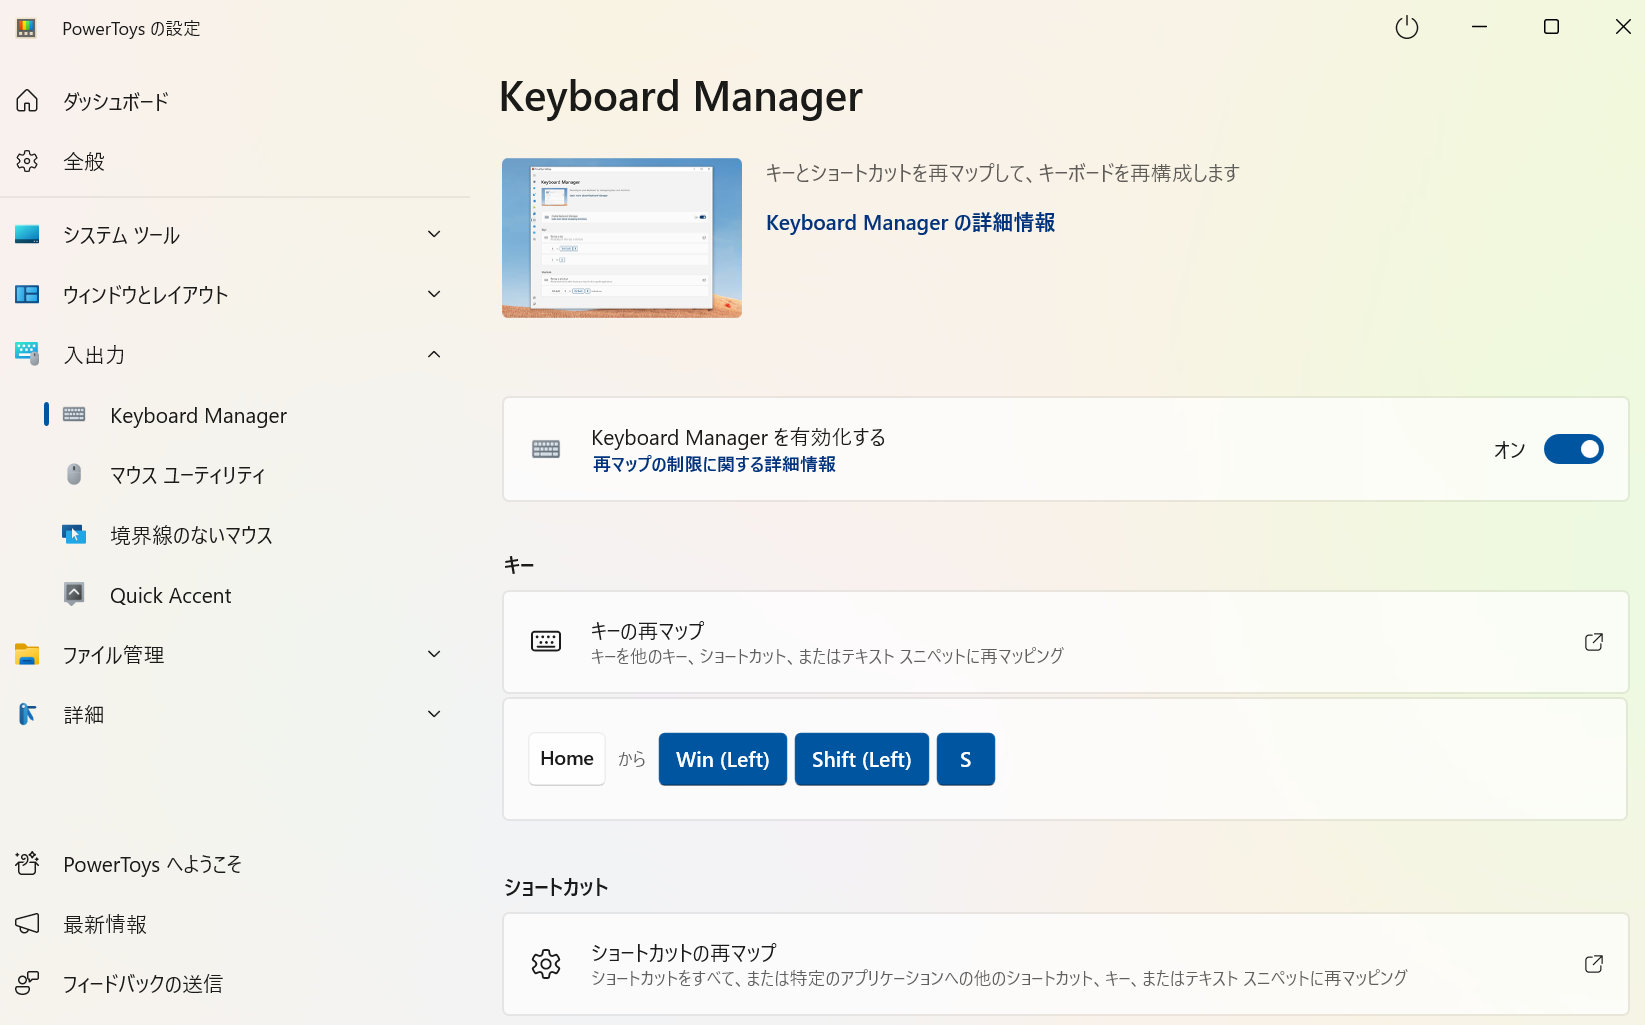Click the power button icon in title bar
This screenshot has width=1645, height=1025.
tap(1407, 27)
